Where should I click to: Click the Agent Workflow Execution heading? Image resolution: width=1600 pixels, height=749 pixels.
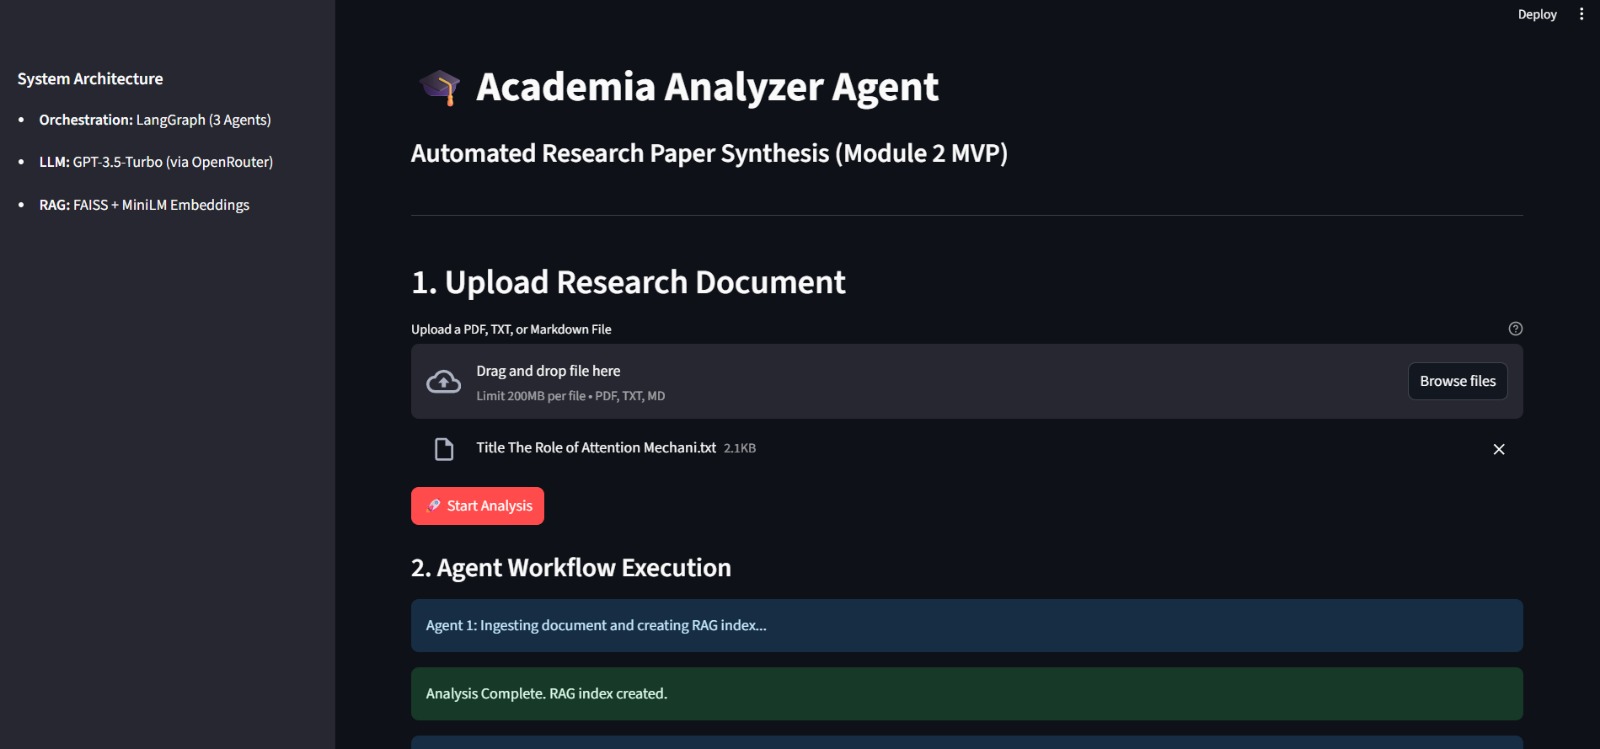click(x=571, y=568)
